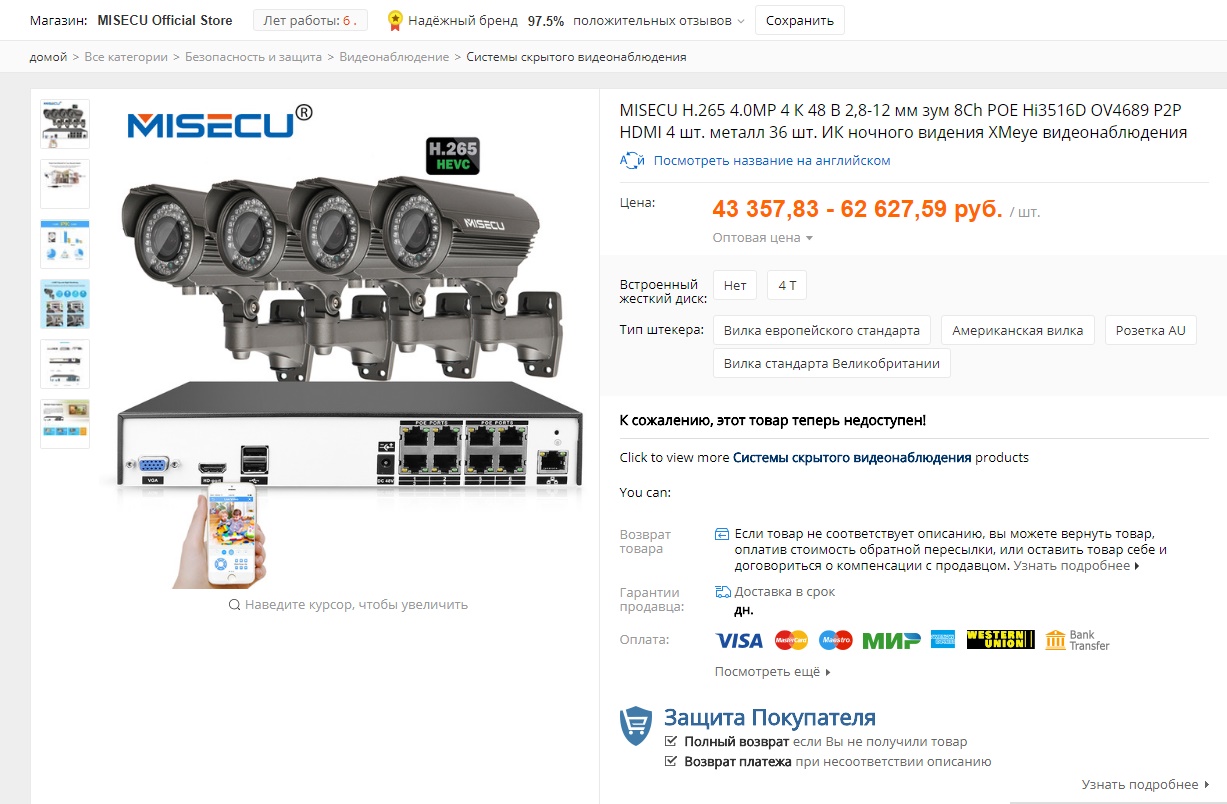The height and width of the screenshot is (804, 1227).
Task: Select the first product thumbnail image
Action: coord(65,124)
